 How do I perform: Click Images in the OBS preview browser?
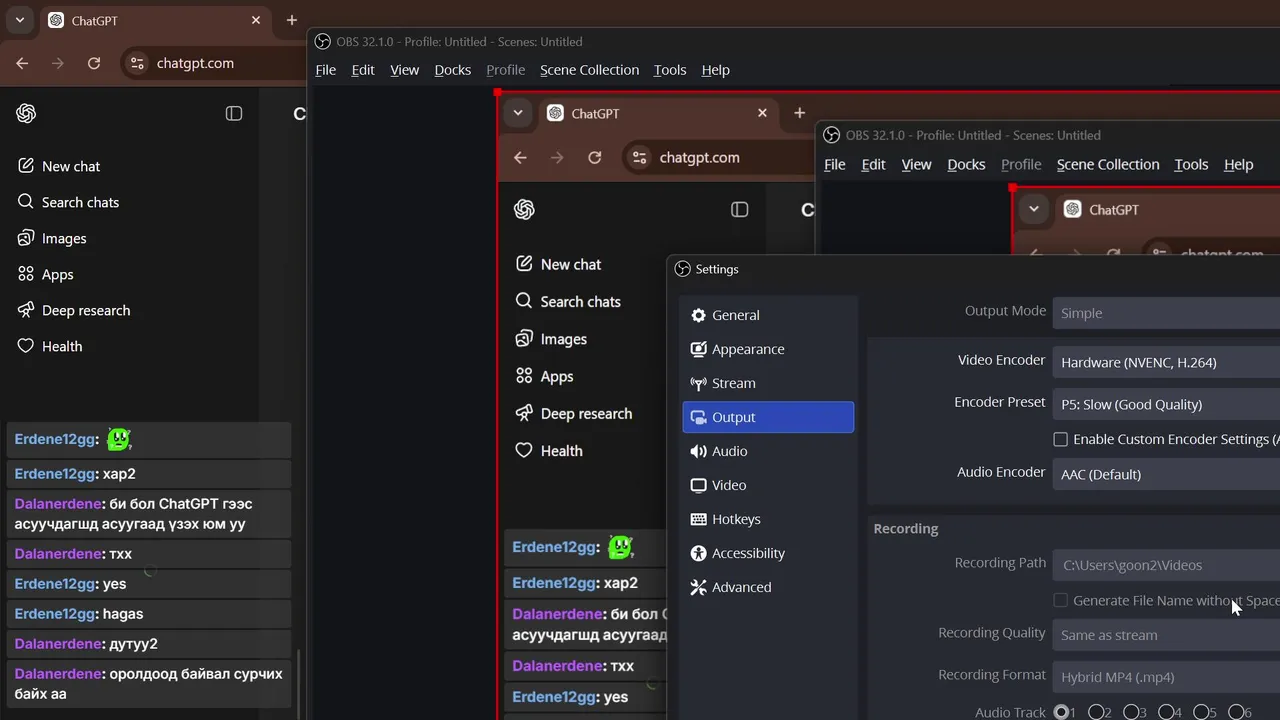[551, 339]
